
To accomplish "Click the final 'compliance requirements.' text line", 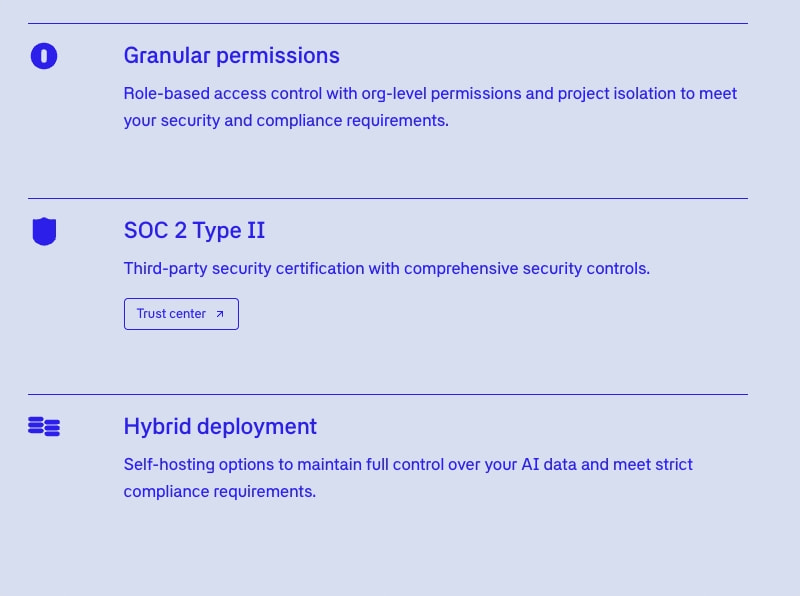I will (220, 491).
